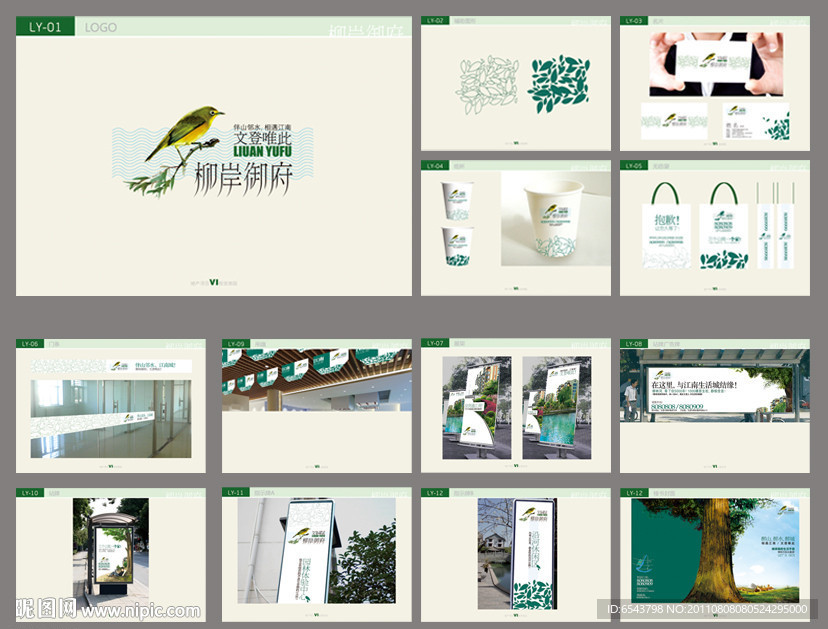Click the 文登唯此 slogan text
Screen dimensions: 828x629
pyautogui.click(x=262, y=138)
